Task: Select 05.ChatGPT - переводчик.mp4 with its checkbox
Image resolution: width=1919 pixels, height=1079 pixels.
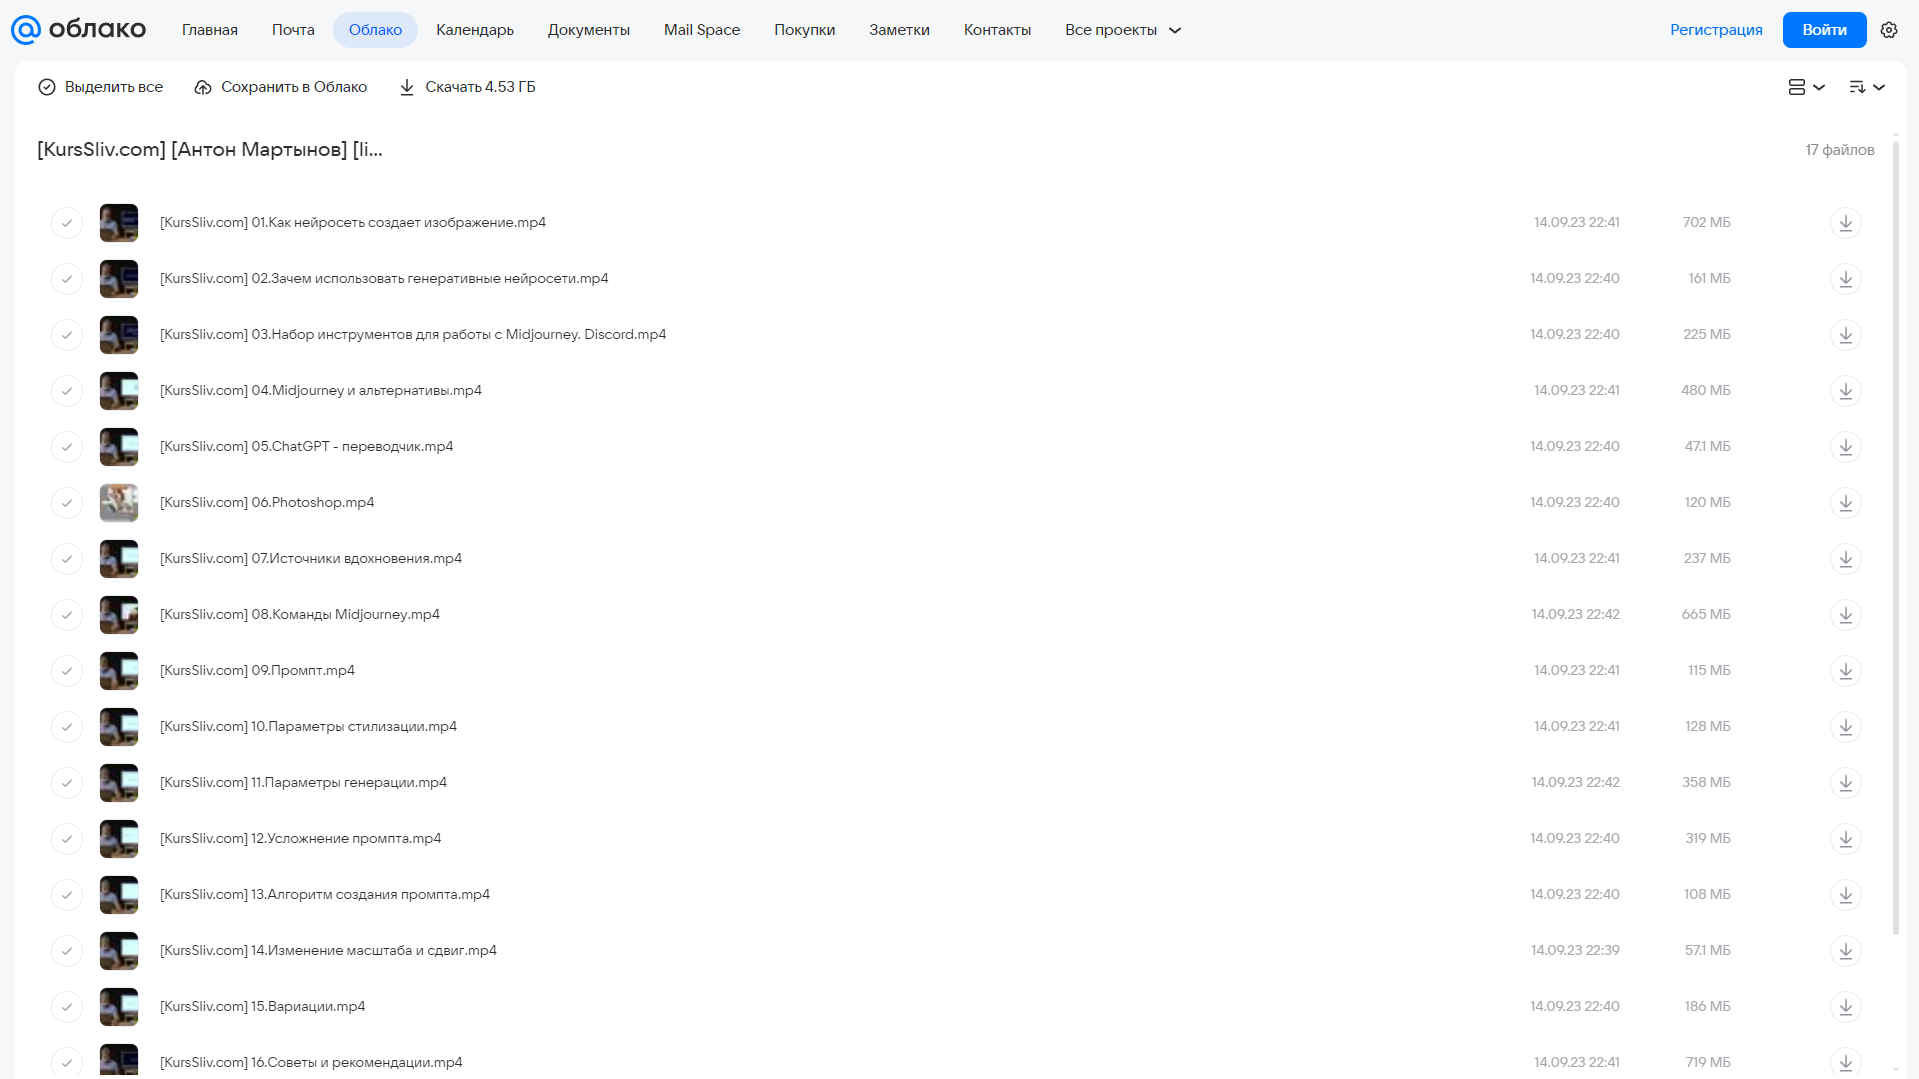Action: tap(67, 447)
